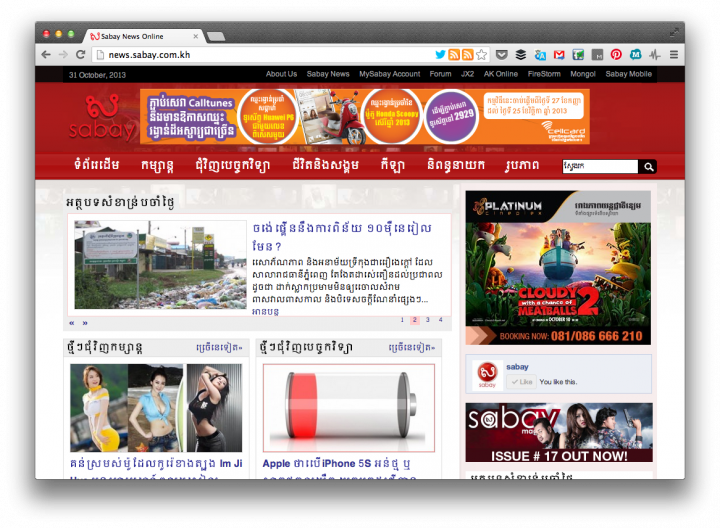
Task: Open the About Us link
Action: pos(281,74)
